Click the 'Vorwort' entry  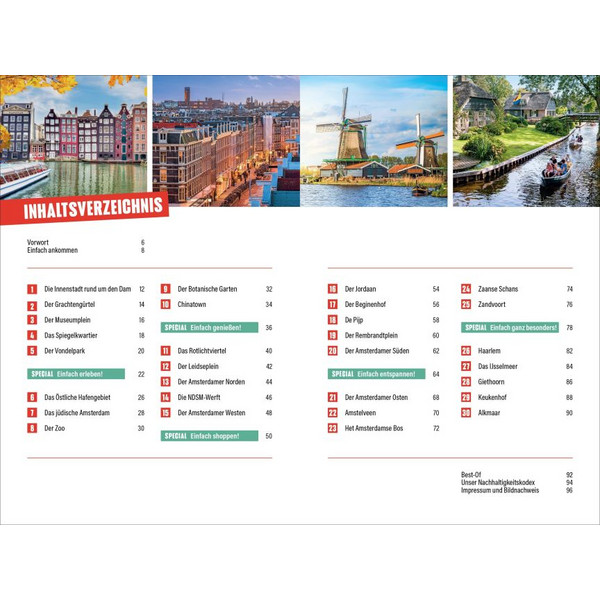[x=38, y=242]
